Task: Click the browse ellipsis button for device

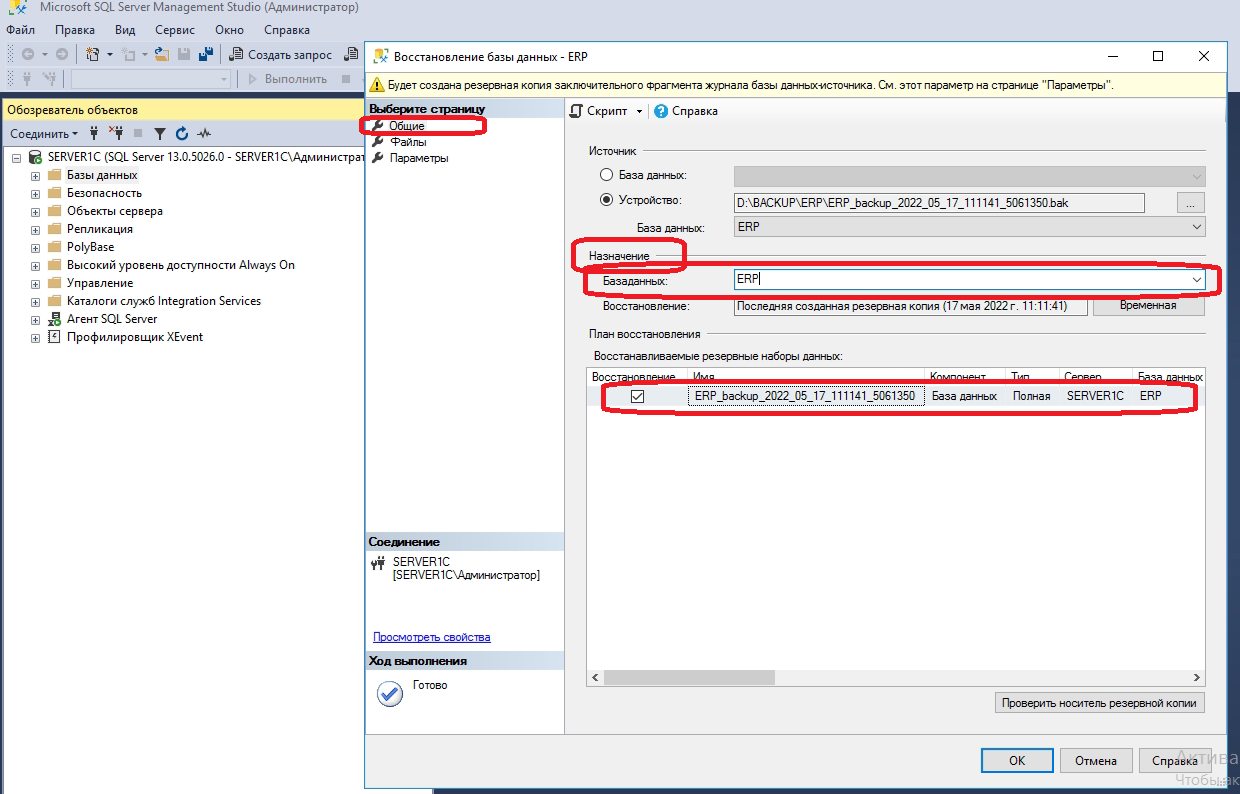Action: tap(1190, 202)
